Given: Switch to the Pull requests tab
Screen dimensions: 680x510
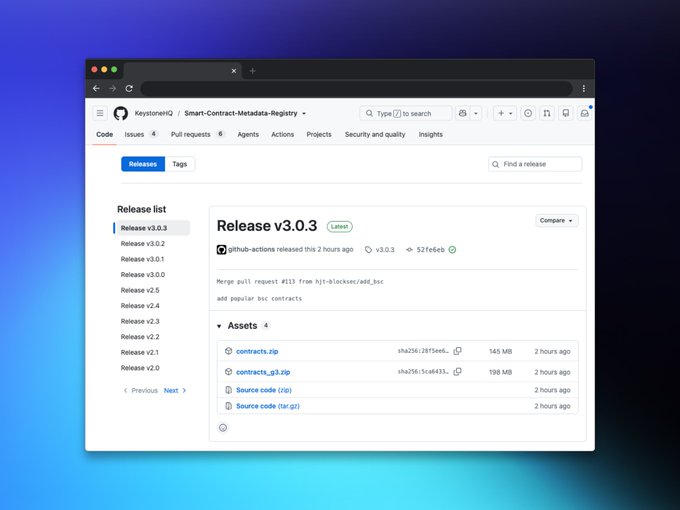Looking at the screenshot, I should [x=197, y=134].
